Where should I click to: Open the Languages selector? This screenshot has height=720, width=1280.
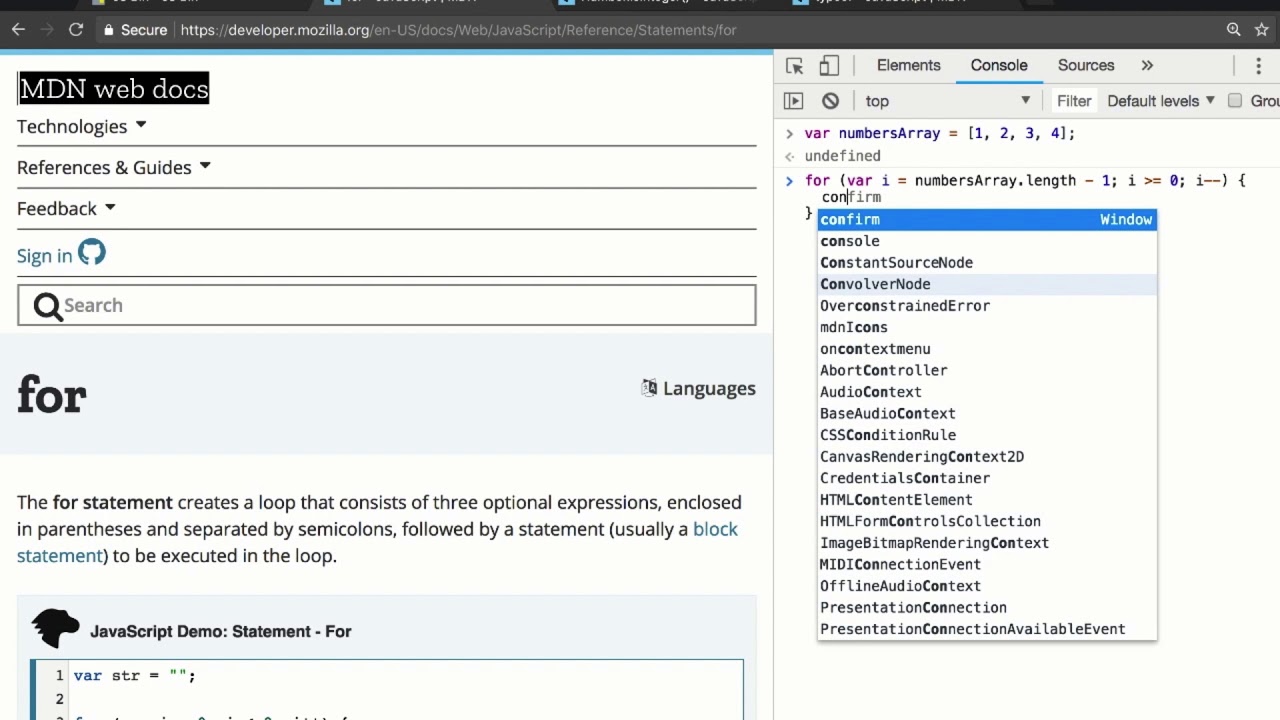(698, 388)
